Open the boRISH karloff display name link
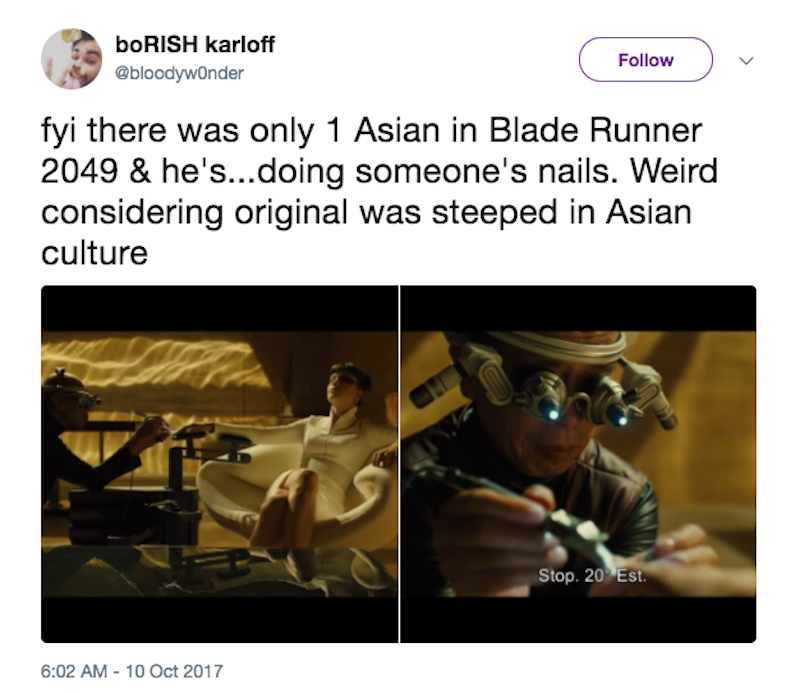800x693 pixels. tap(195, 44)
